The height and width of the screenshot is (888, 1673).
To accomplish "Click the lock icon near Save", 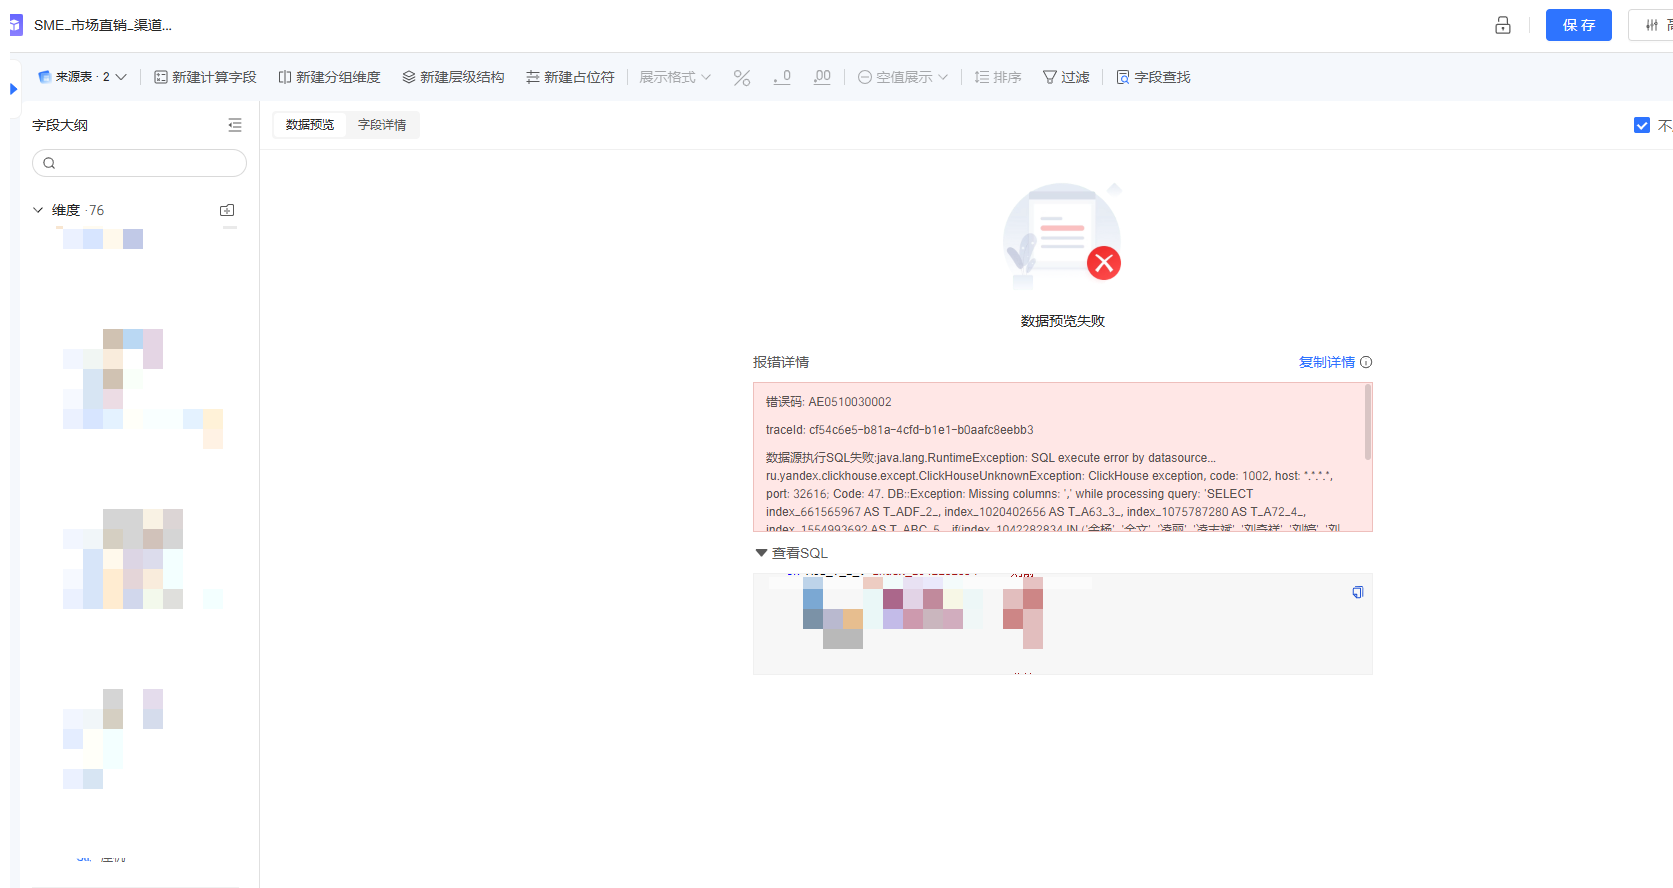I will tap(1502, 25).
